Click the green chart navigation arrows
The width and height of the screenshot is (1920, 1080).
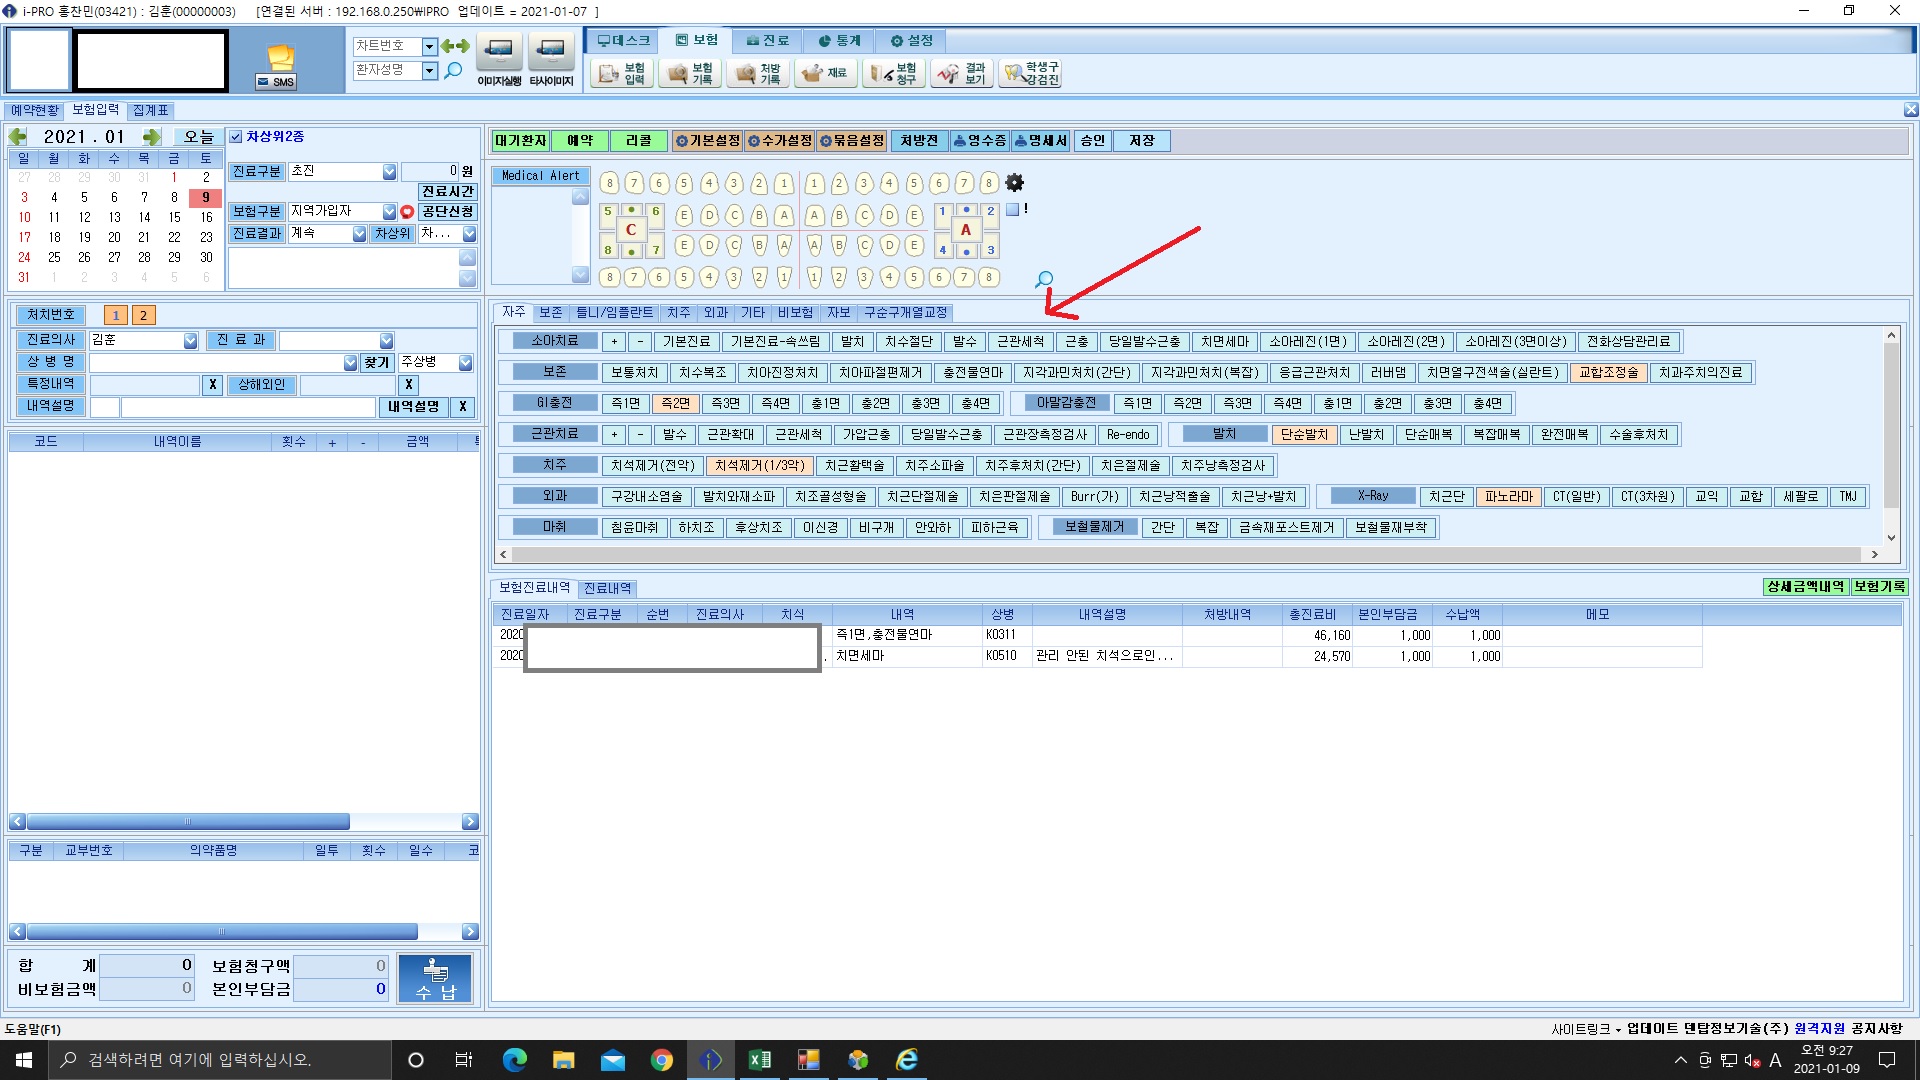pos(455,46)
